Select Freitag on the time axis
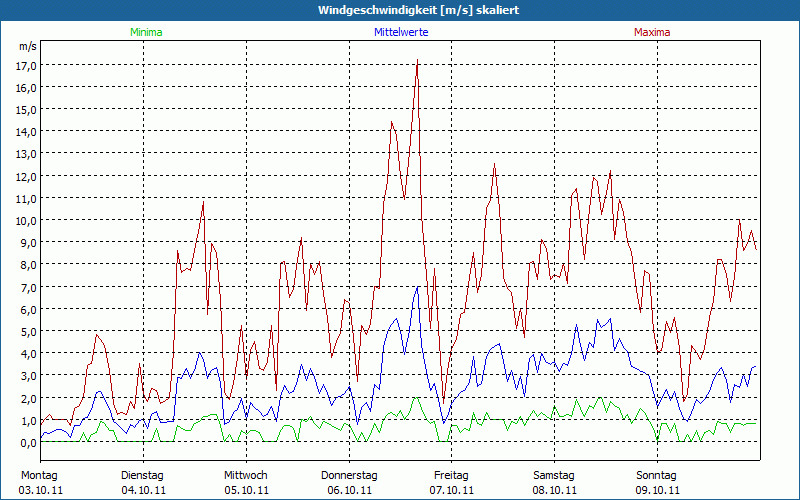800x500 pixels. pyautogui.click(x=452, y=475)
